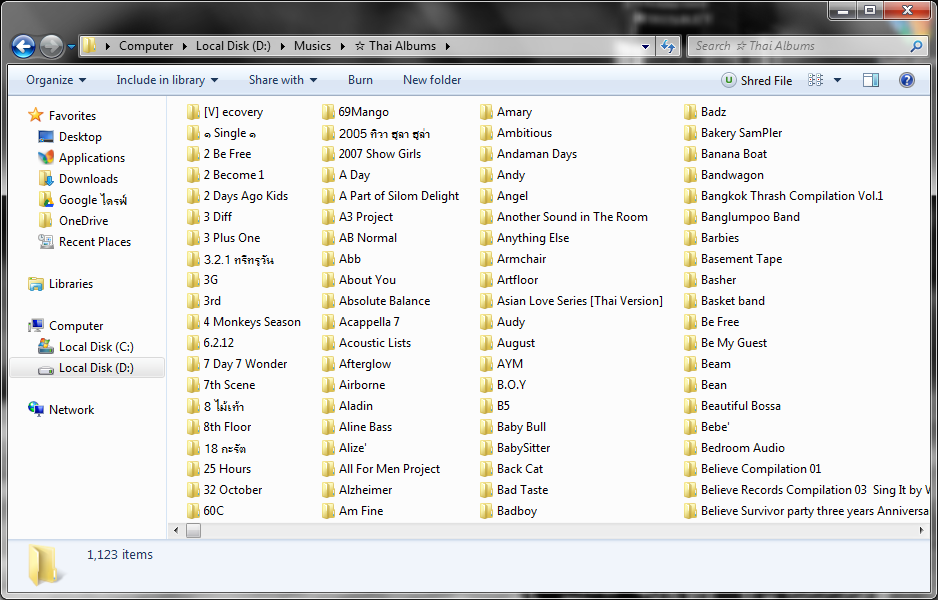Image resolution: width=938 pixels, height=600 pixels.
Task: Select the 69Mango folder icon
Action: (328, 112)
